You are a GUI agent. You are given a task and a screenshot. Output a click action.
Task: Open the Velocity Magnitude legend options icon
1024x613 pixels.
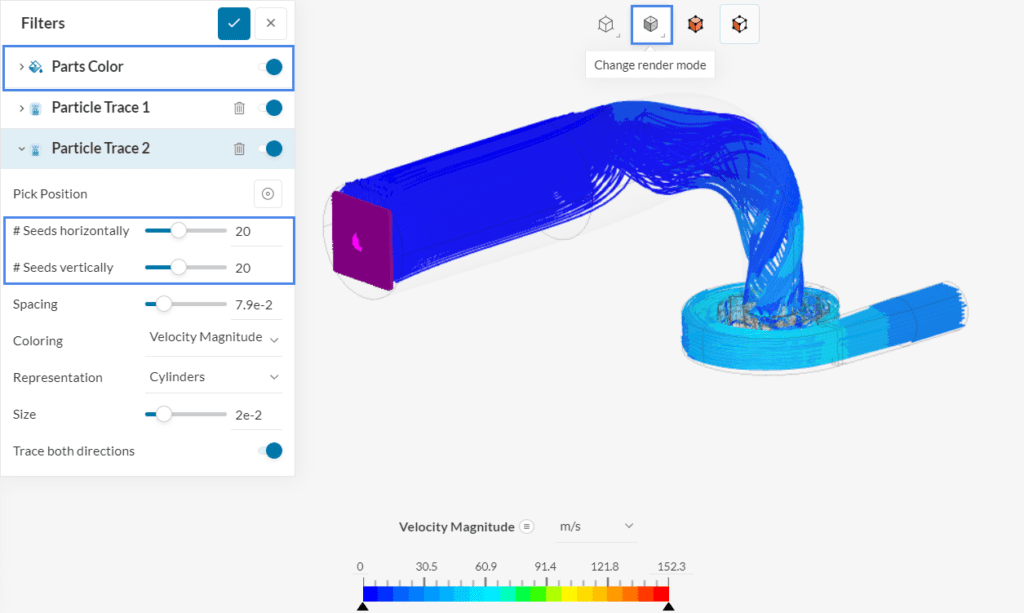(529, 526)
